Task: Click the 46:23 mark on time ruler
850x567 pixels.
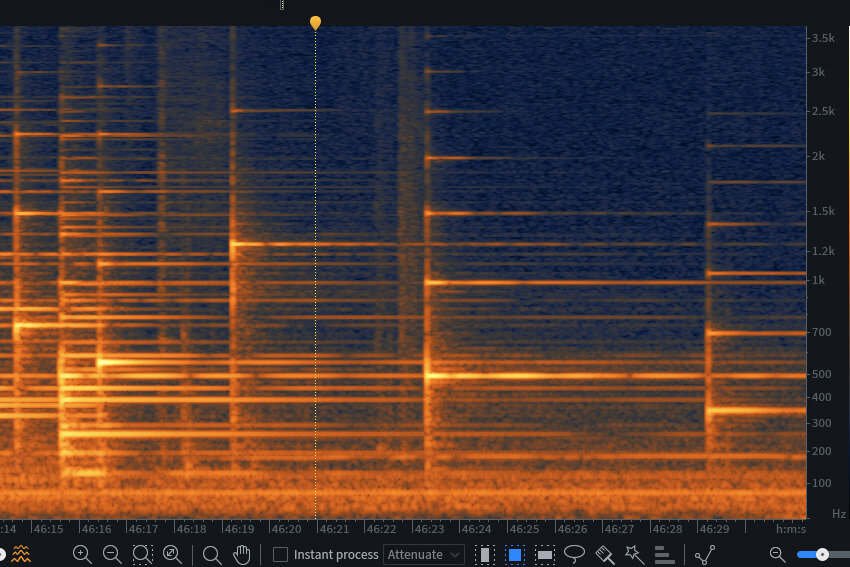Action: 429,529
